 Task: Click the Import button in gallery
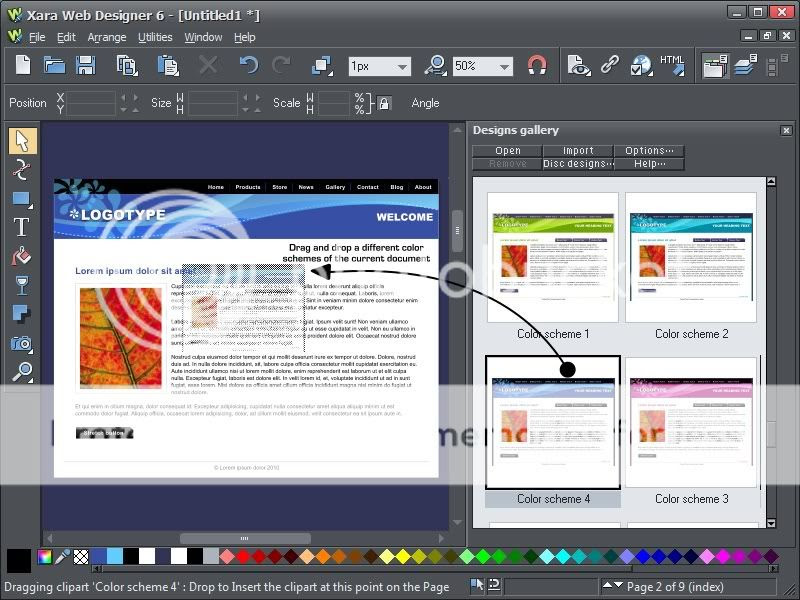pyautogui.click(x=578, y=151)
